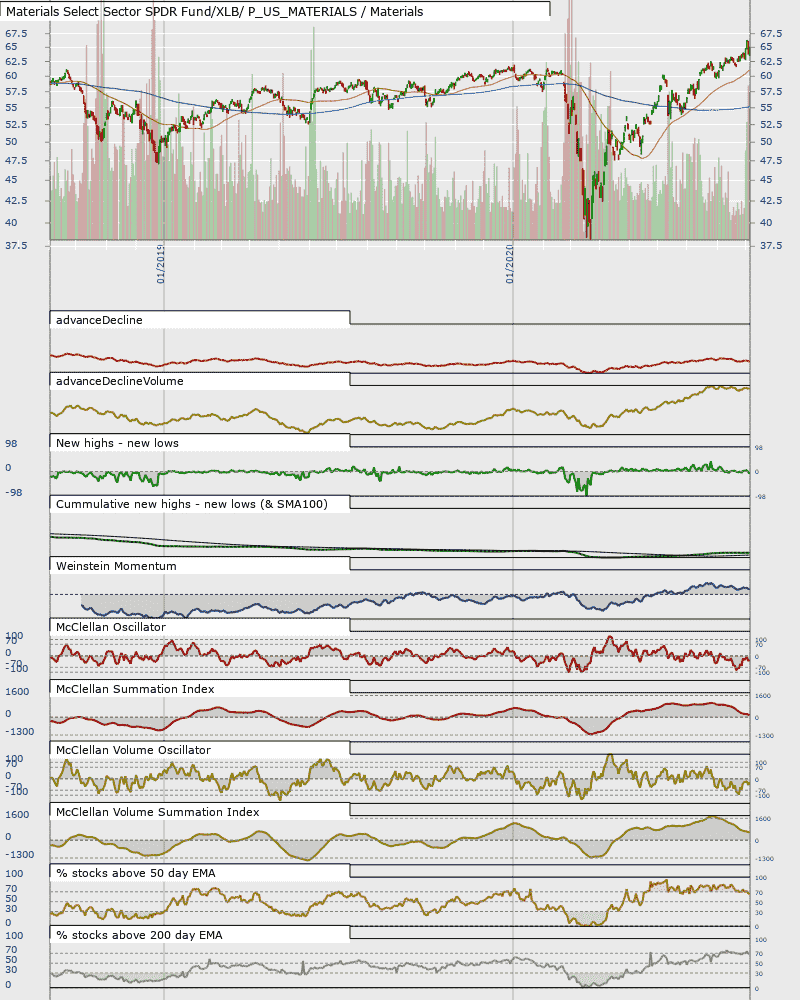Click the McClellan Summation Index label
The height and width of the screenshot is (1000, 800).
(x=135, y=689)
